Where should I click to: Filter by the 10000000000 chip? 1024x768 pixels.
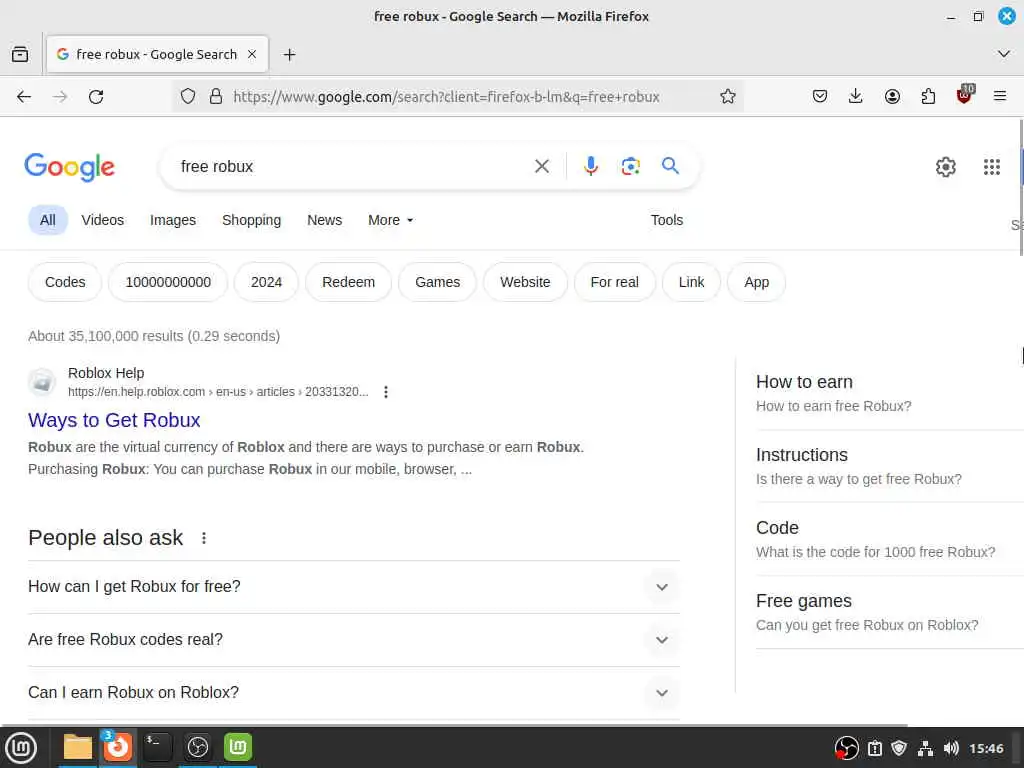pyautogui.click(x=168, y=282)
